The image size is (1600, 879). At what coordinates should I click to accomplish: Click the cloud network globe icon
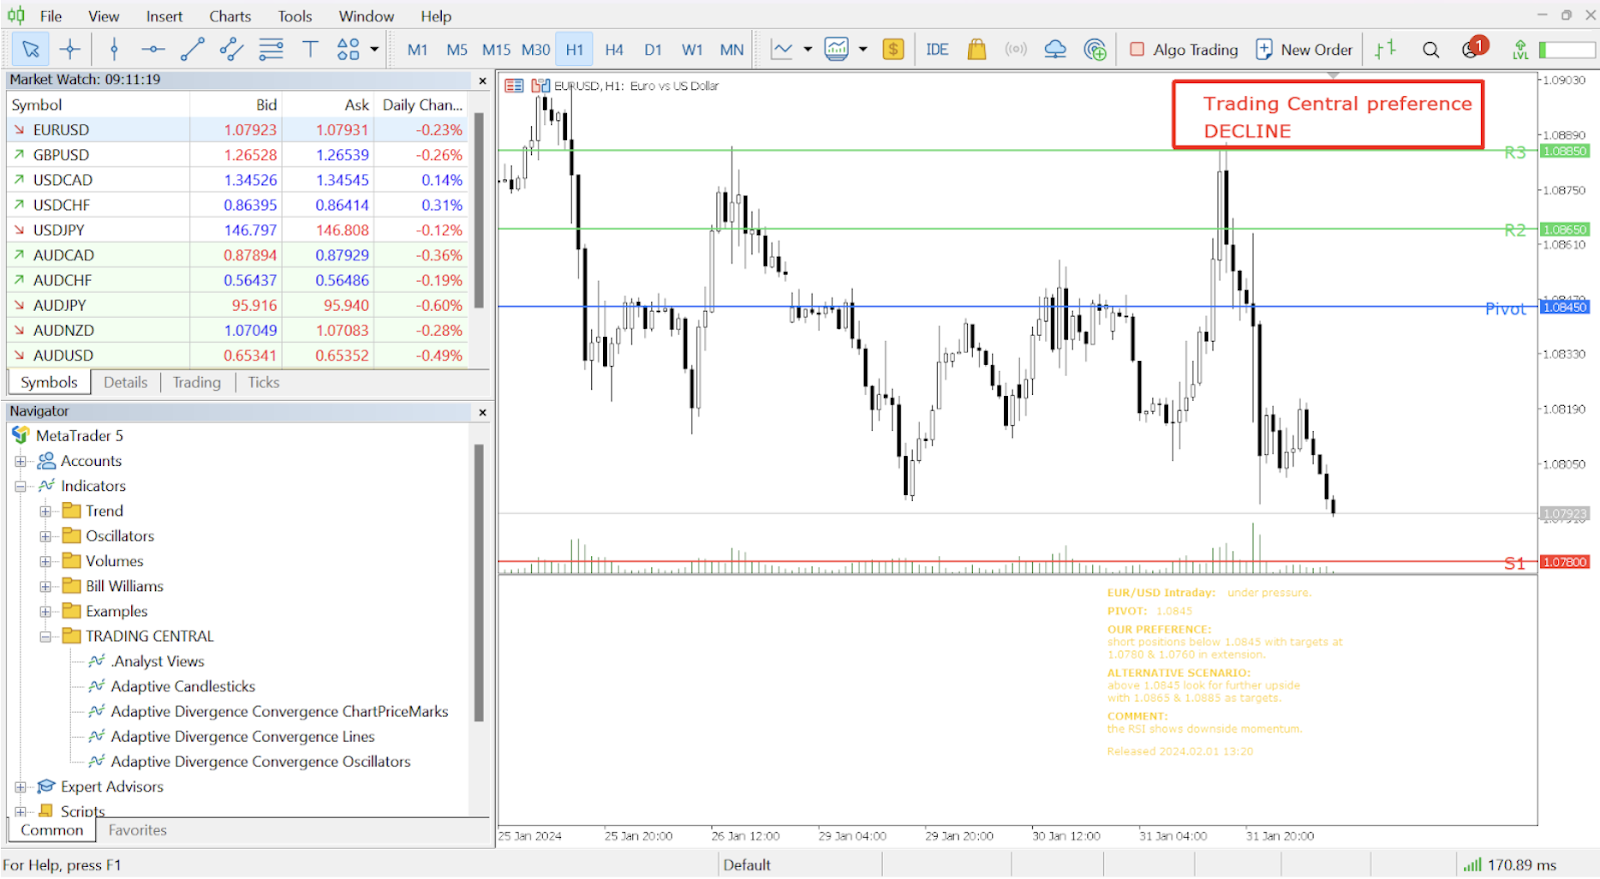tap(1095, 49)
